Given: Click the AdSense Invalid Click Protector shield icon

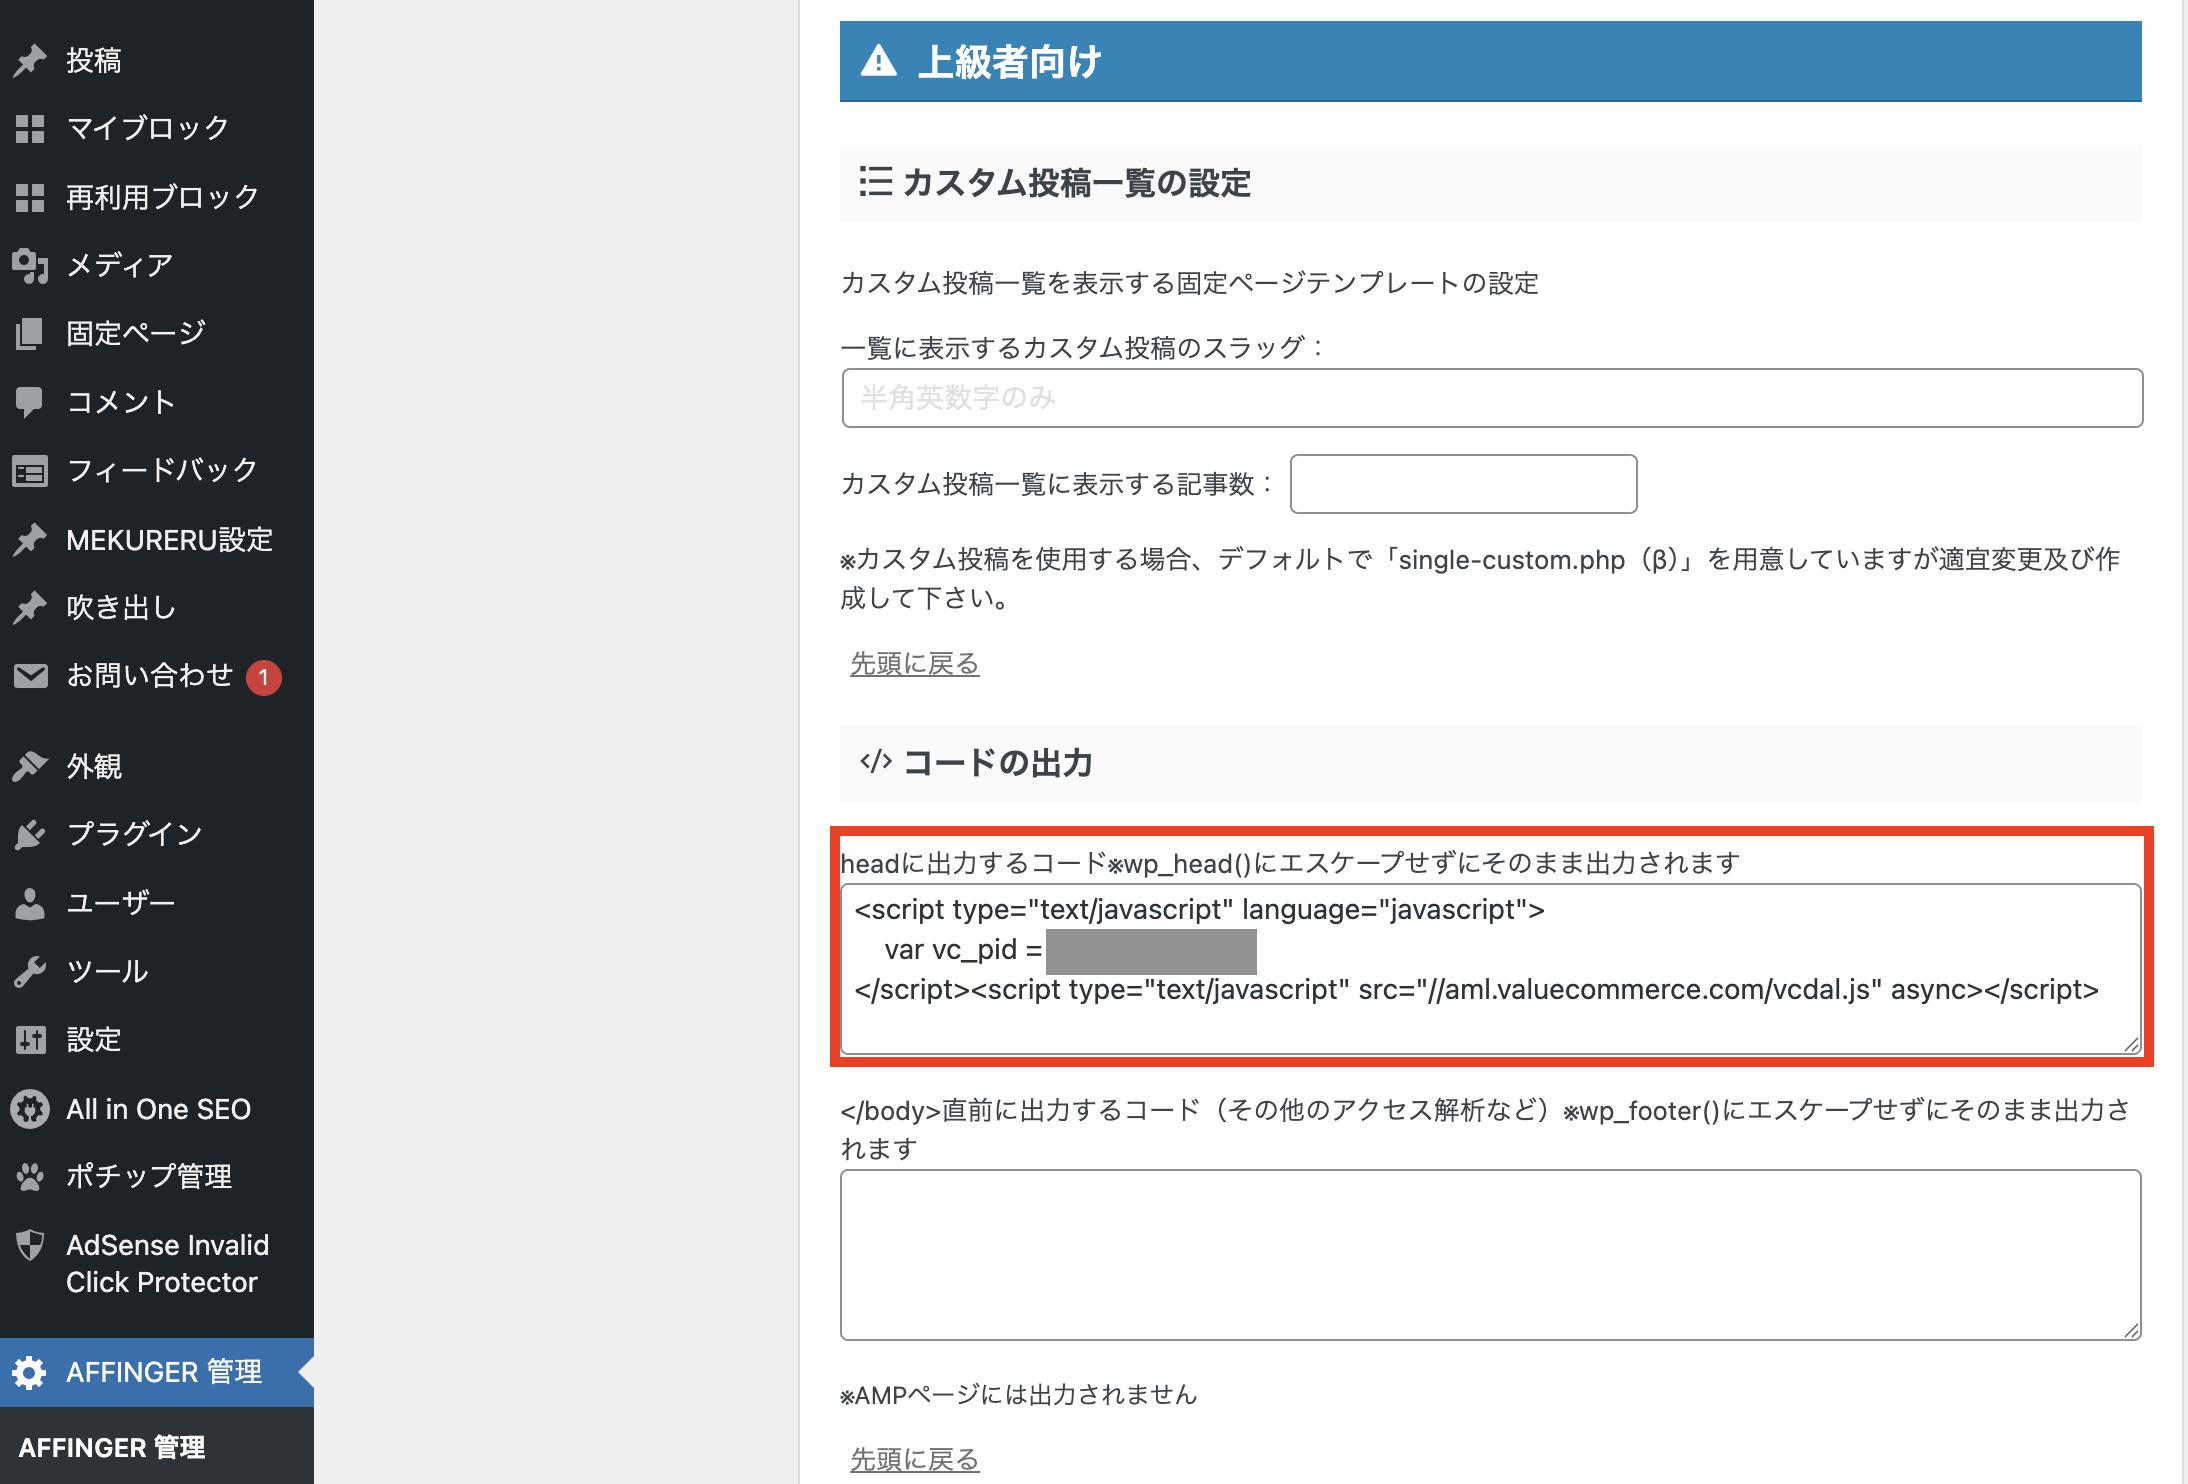Looking at the screenshot, I should [x=30, y=1245].
